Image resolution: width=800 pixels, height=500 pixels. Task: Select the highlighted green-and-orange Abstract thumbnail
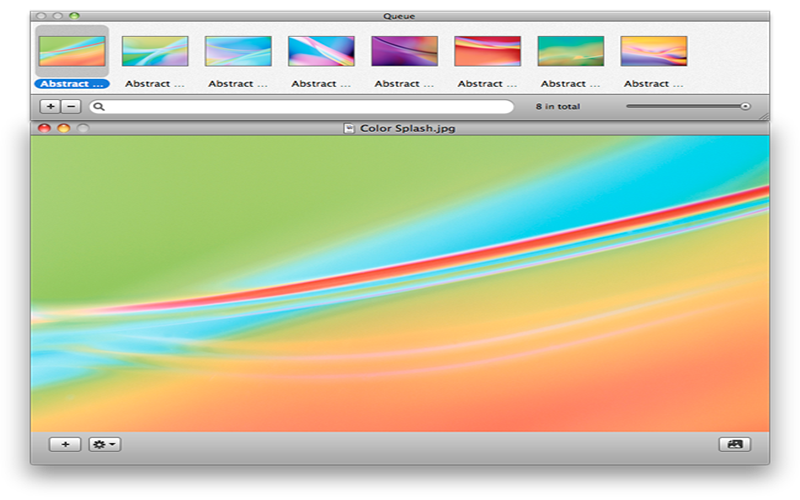[x=72, y=51]
